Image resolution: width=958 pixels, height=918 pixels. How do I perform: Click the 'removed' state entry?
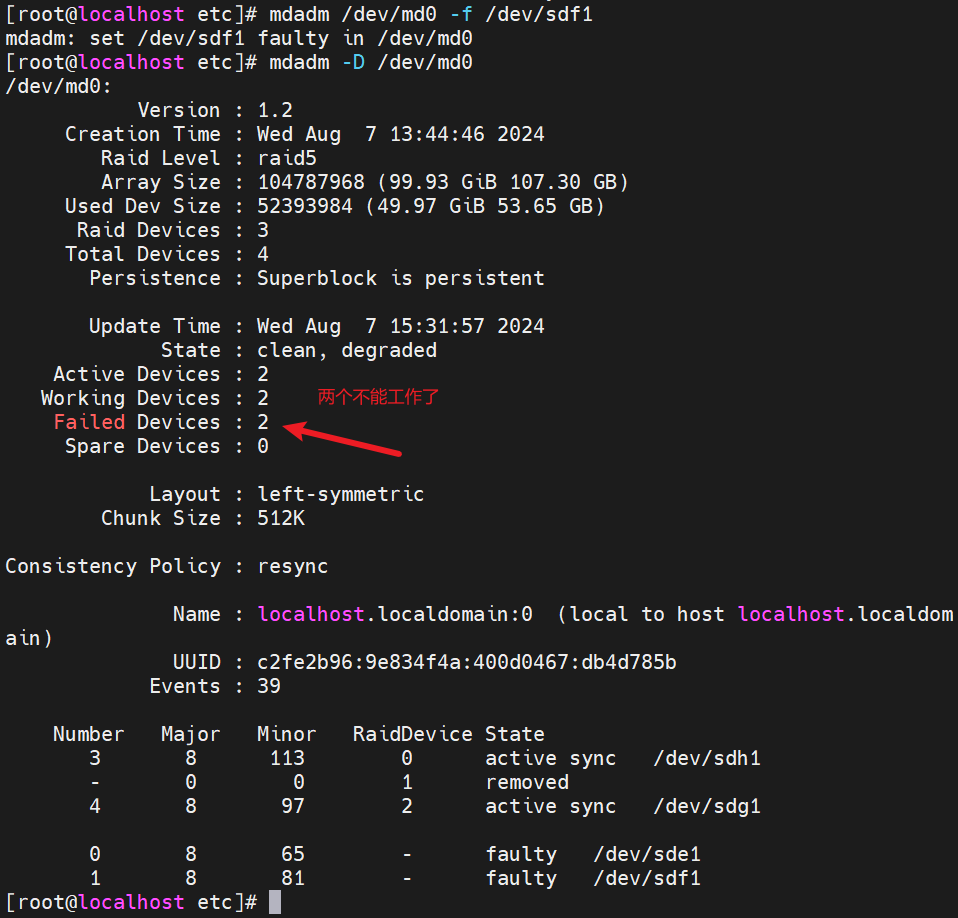tap(527, 782)
